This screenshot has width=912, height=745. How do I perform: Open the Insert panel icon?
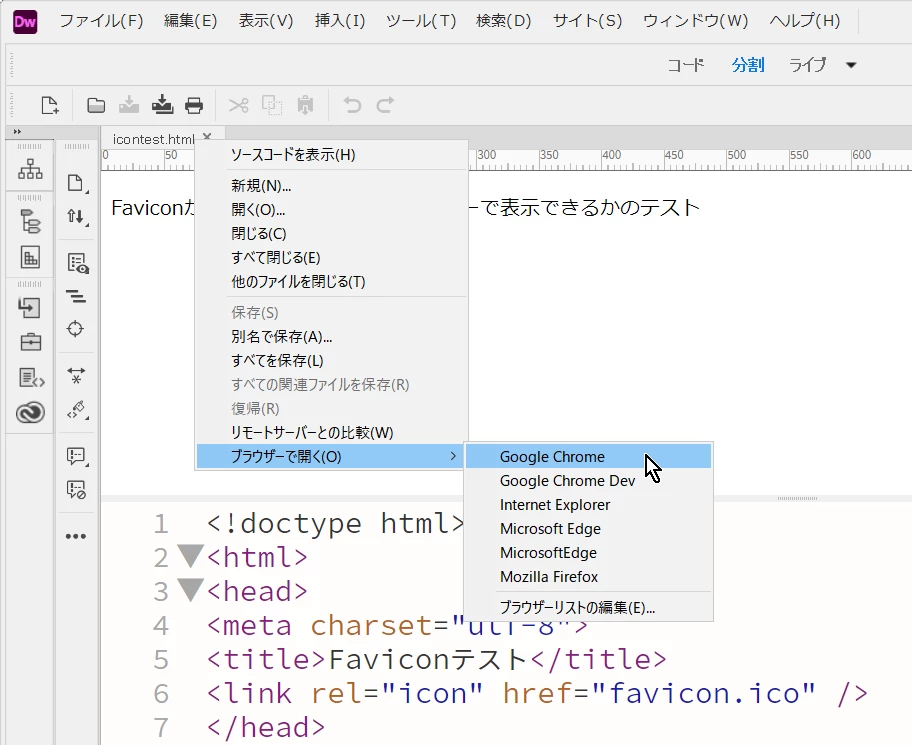(x=30, y=307)
